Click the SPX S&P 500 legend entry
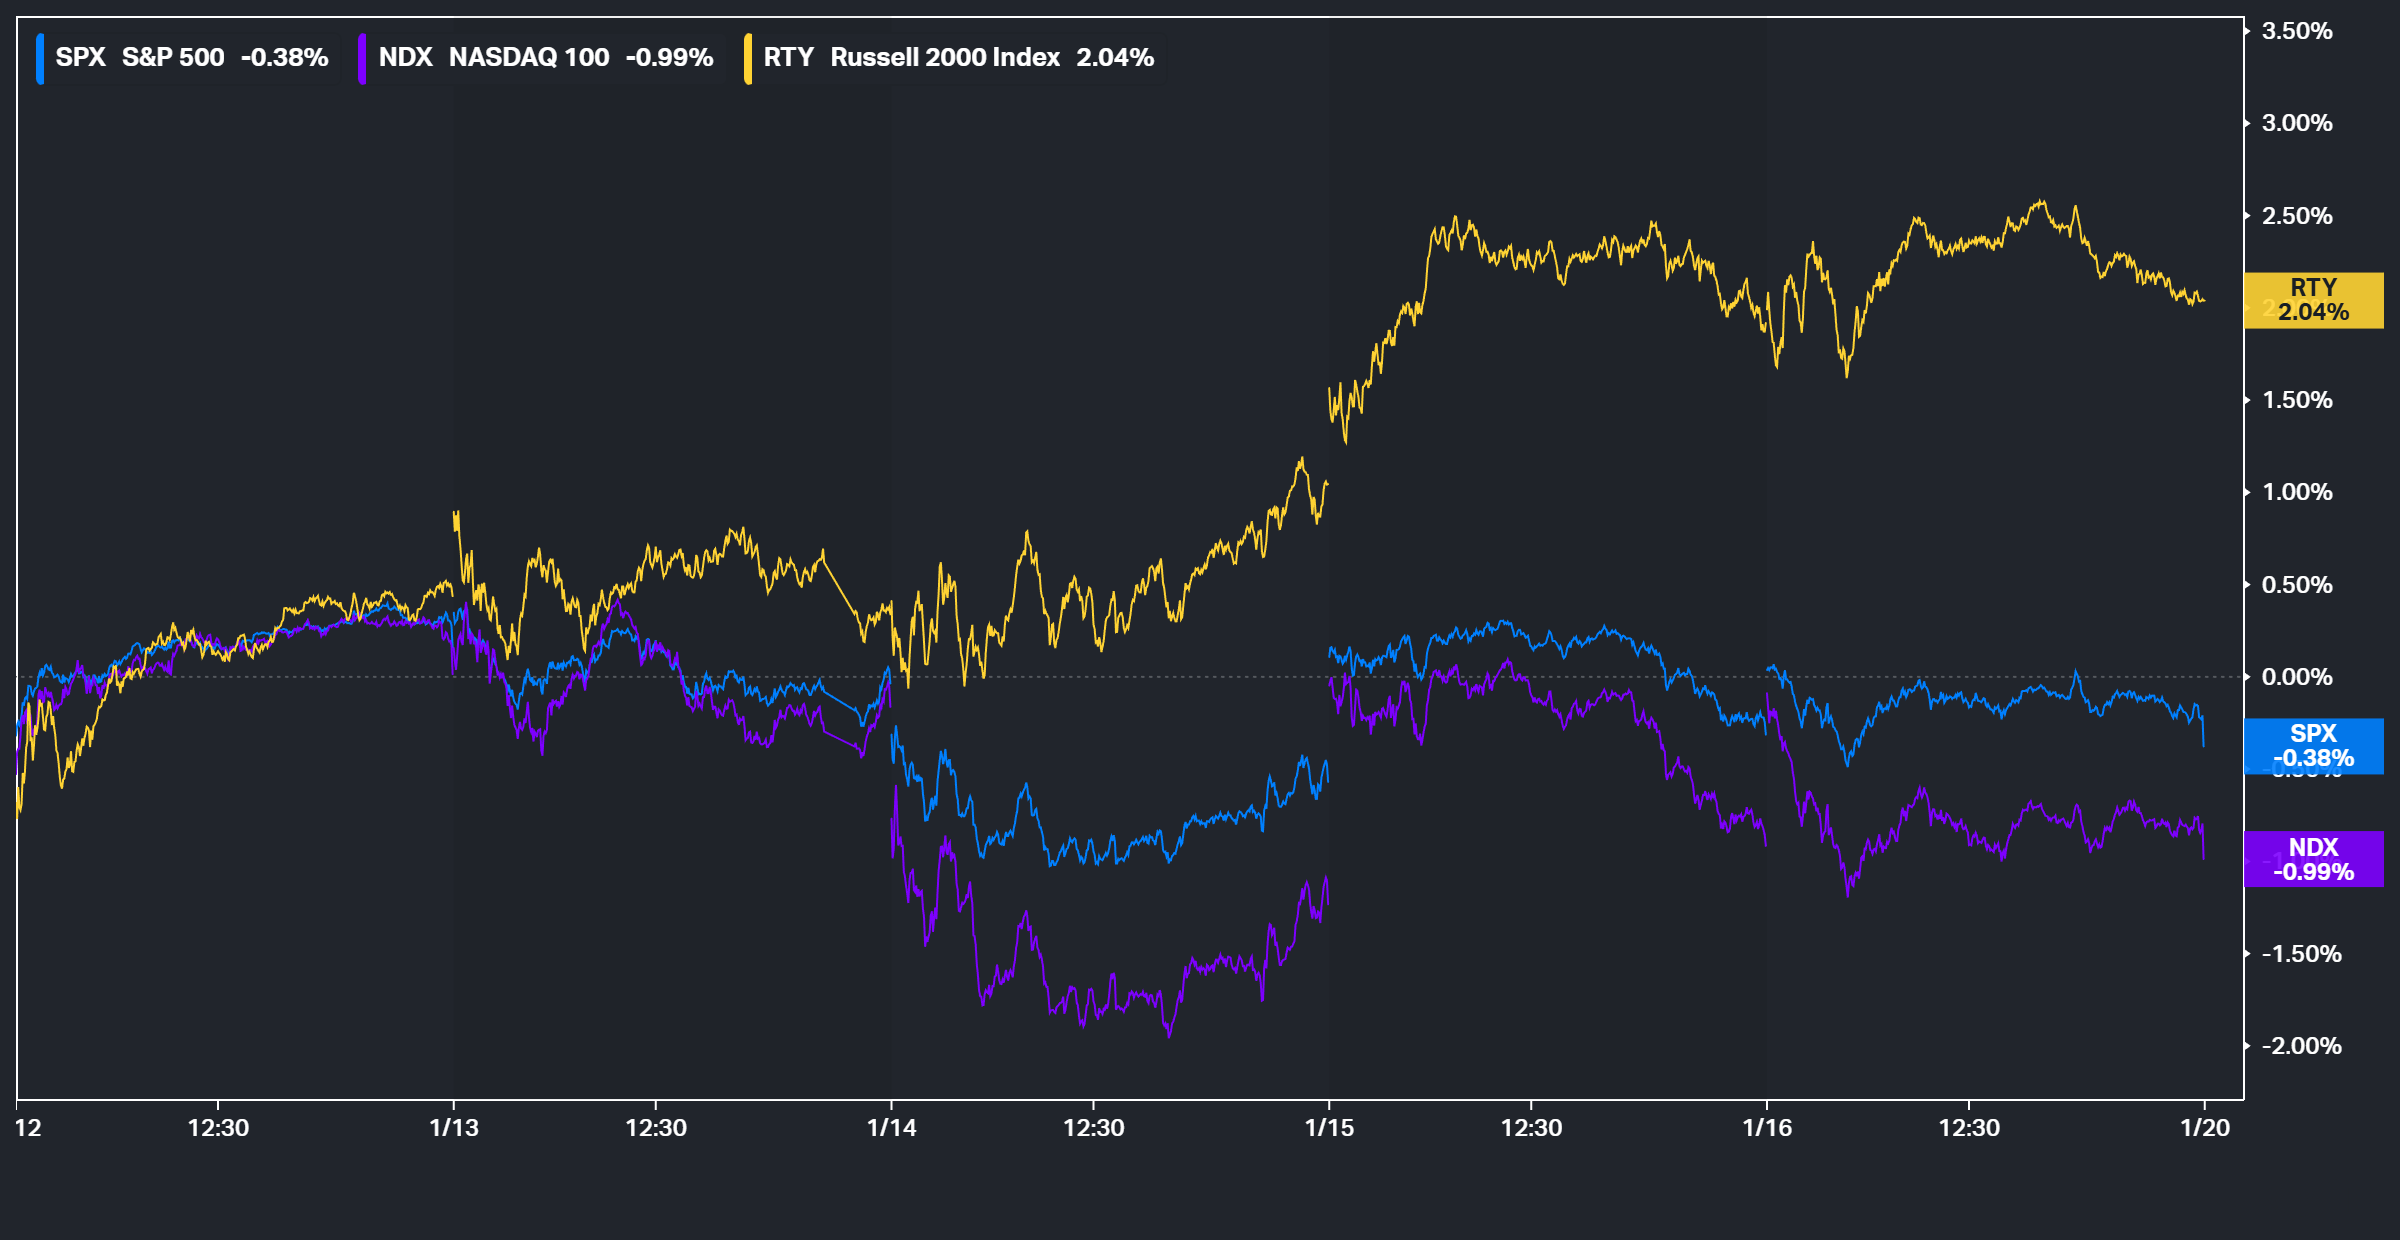The width and height of the screenshot is (2400, 1240). pyautogui.click(x=191, y=57)
